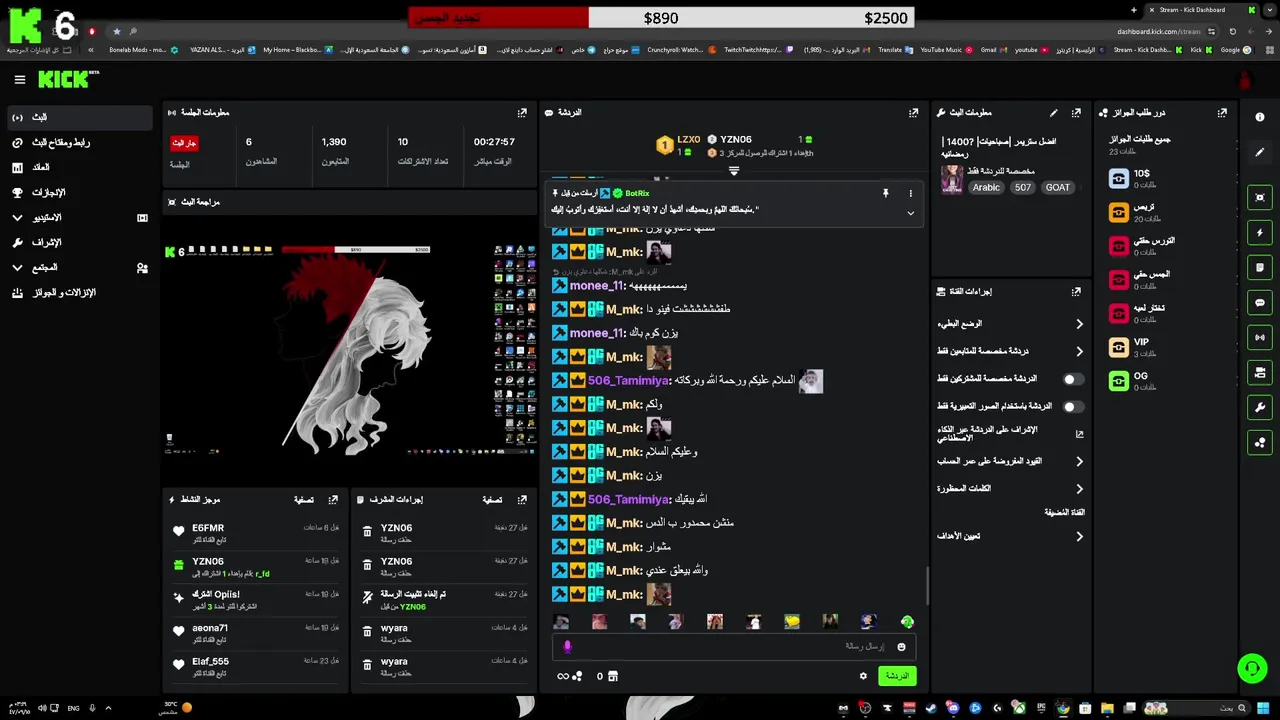Expand the الاستديو (studio) sidebar section
The width and height of the screenshot is (1280, 720).
pyautogui.click(x=80, y=217)
